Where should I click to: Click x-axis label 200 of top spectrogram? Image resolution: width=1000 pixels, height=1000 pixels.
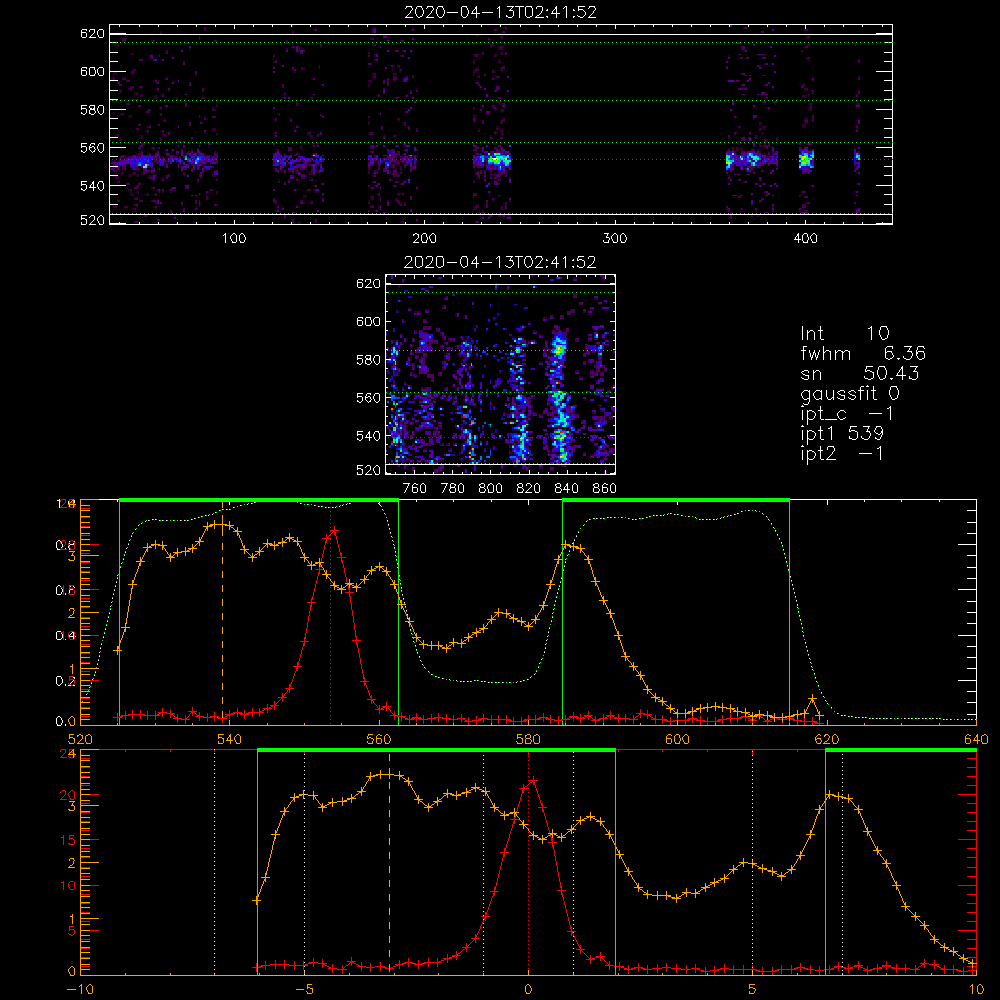click(424, 239)
